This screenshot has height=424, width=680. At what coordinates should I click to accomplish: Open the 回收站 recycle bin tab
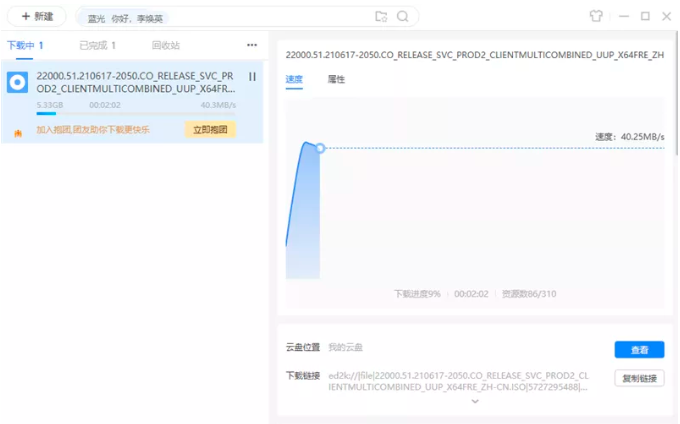pos(166,45)
